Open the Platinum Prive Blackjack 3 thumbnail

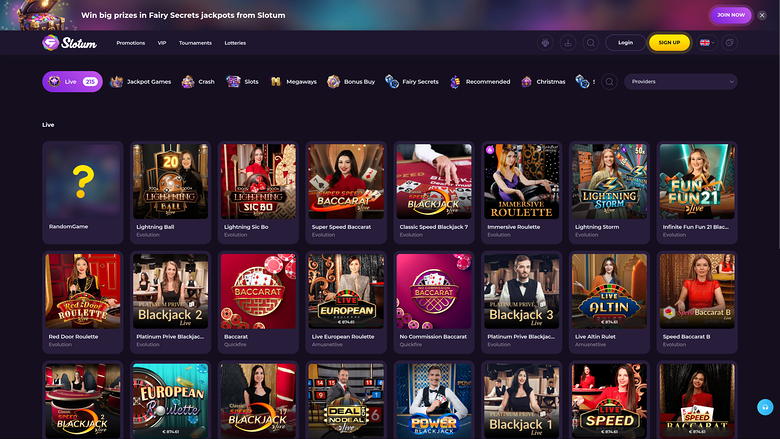click(521, 291)
